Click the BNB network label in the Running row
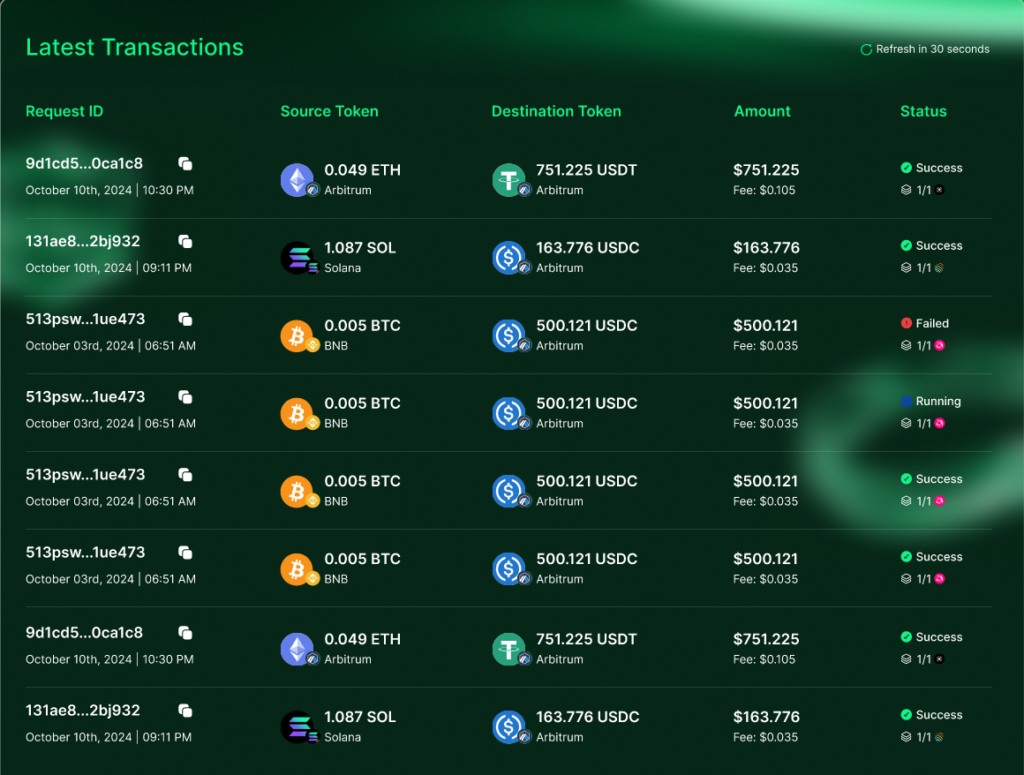The height and width of the screenshot is (775, 1024). pyautogui.click(x=336, y=423)
